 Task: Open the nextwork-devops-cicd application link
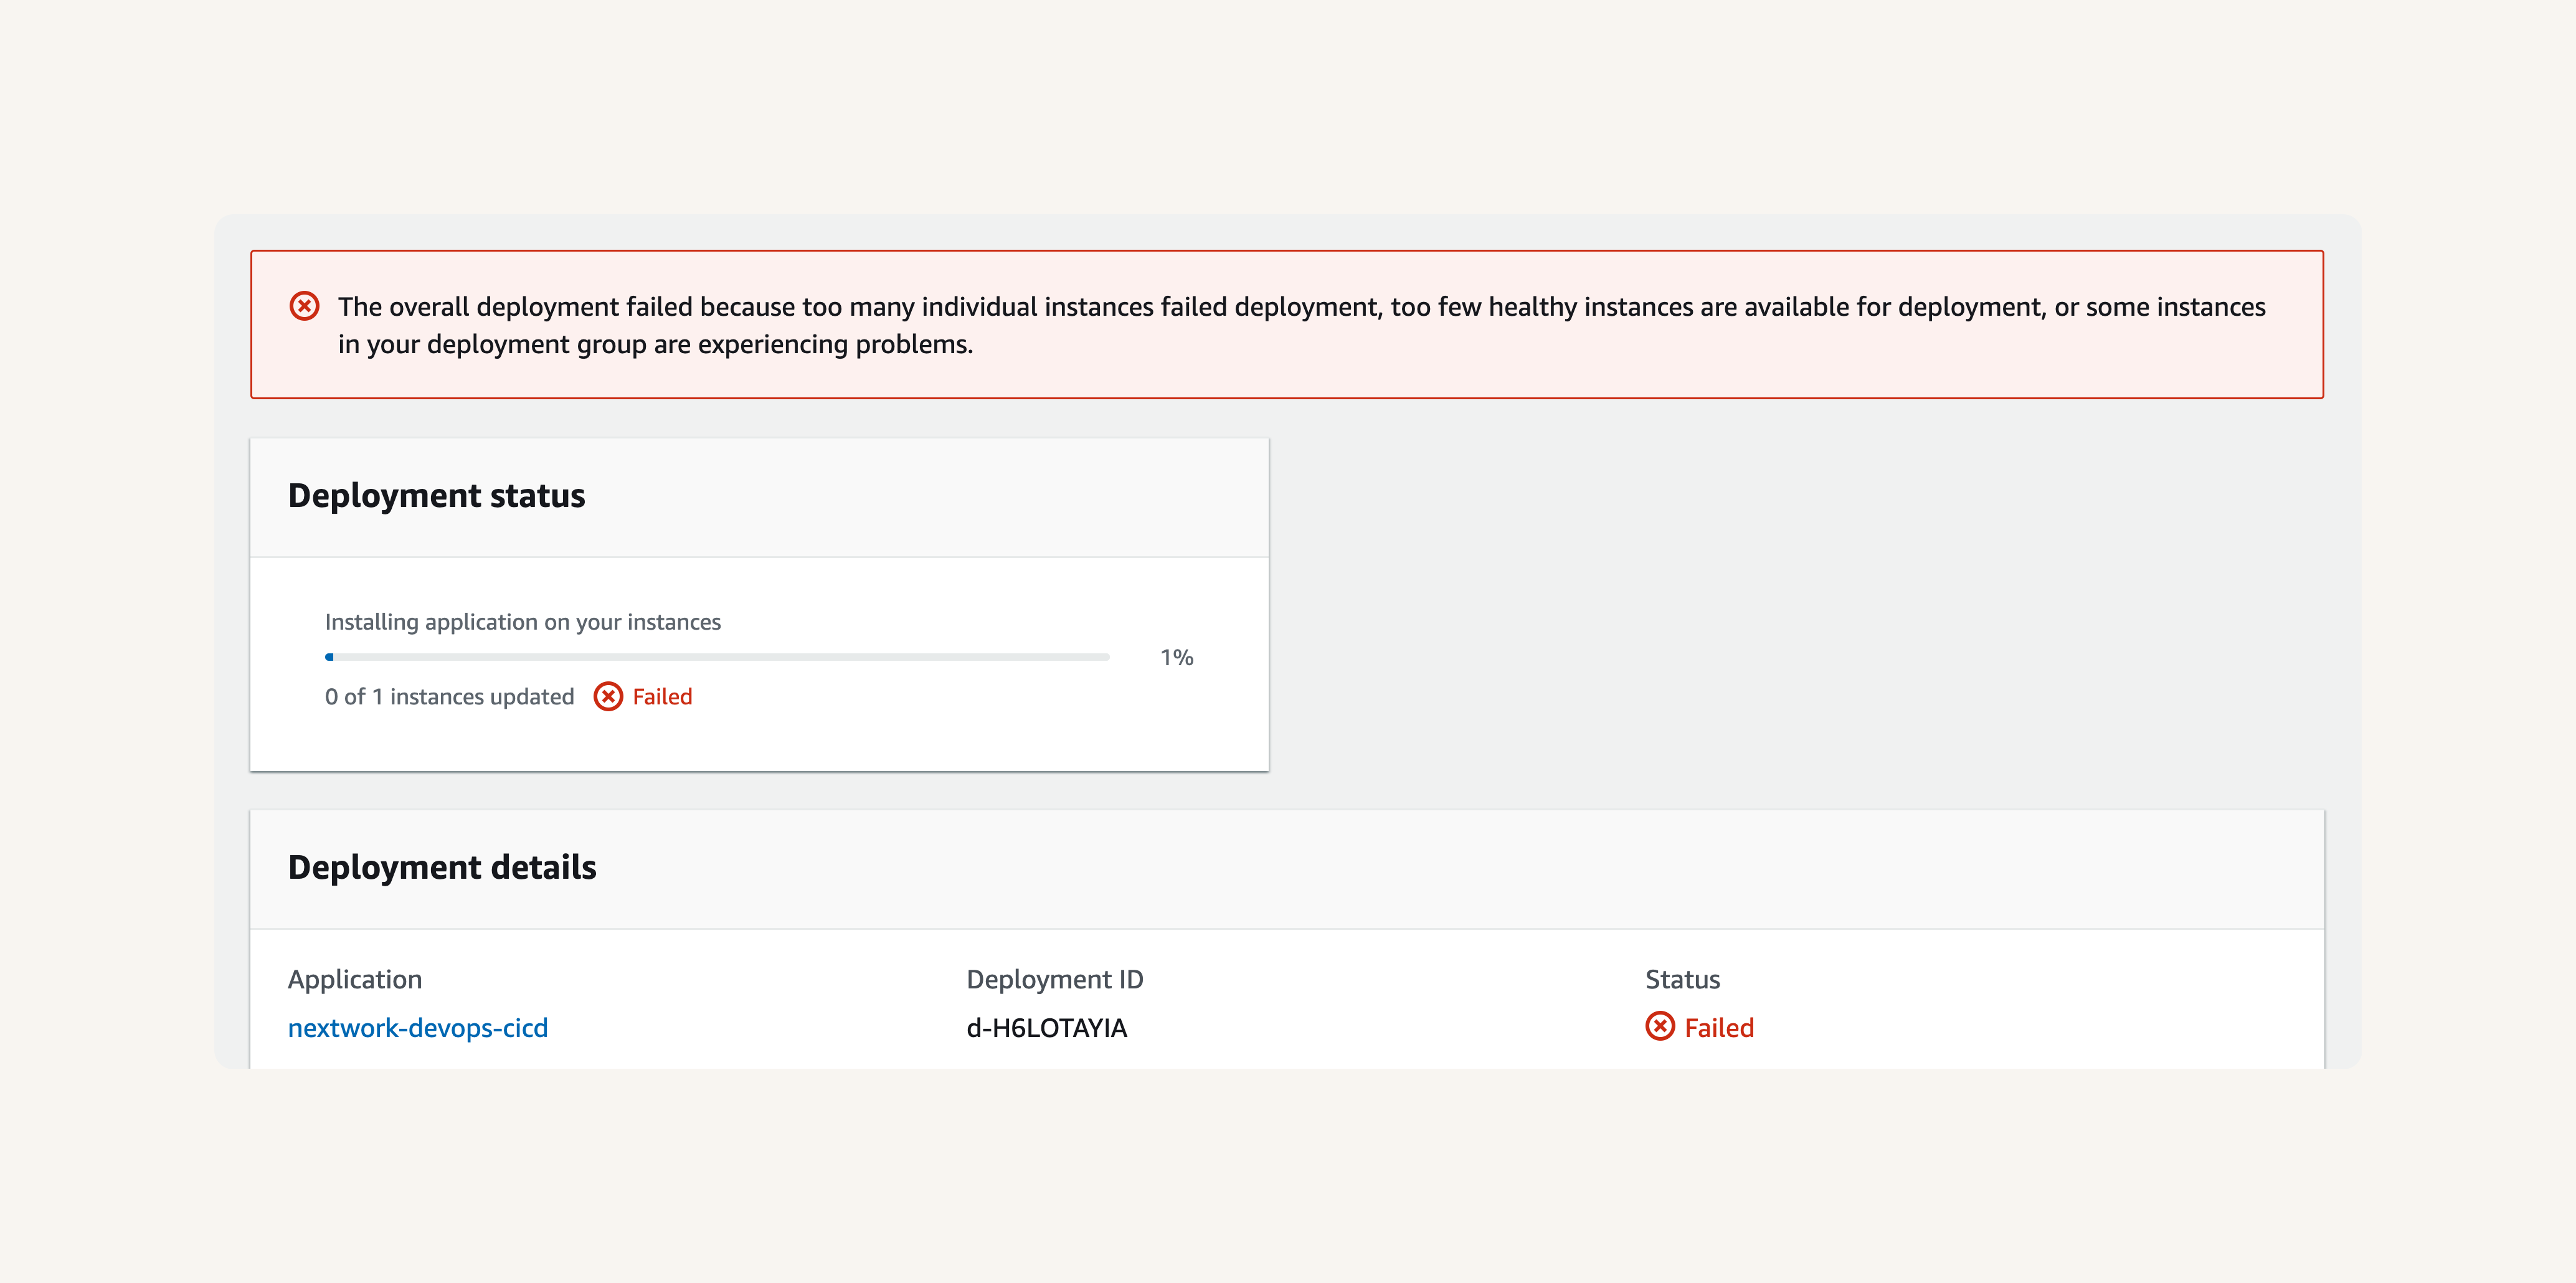tap(418, 1028)
